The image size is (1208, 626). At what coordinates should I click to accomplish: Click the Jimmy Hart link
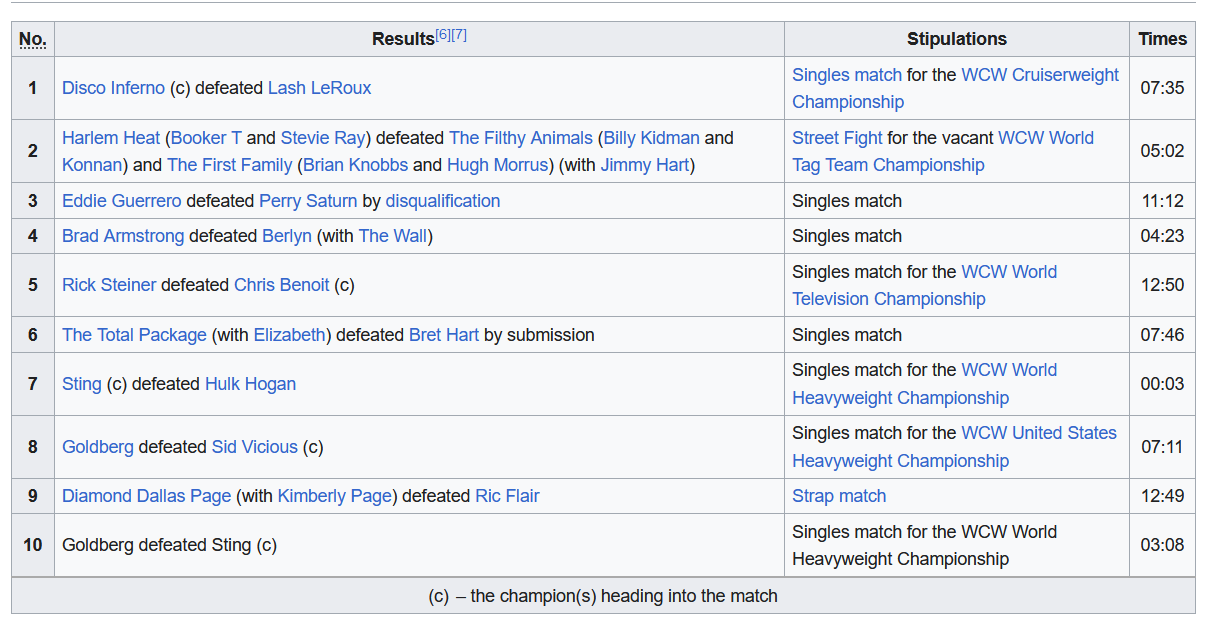tap(644, 165)
